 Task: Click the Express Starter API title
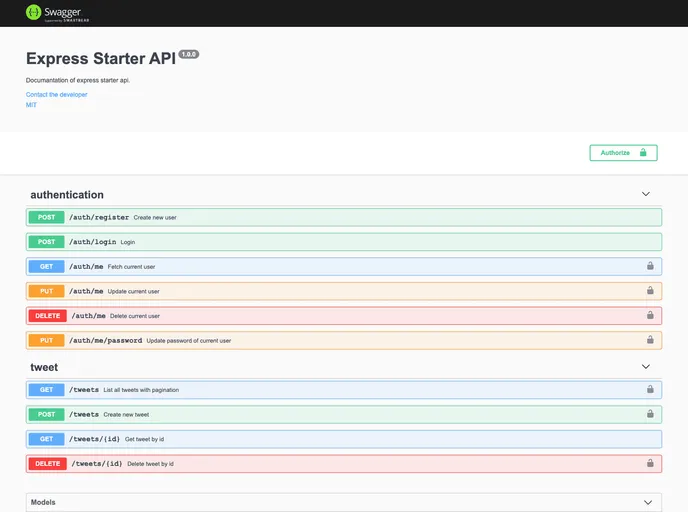click(101, 58)
